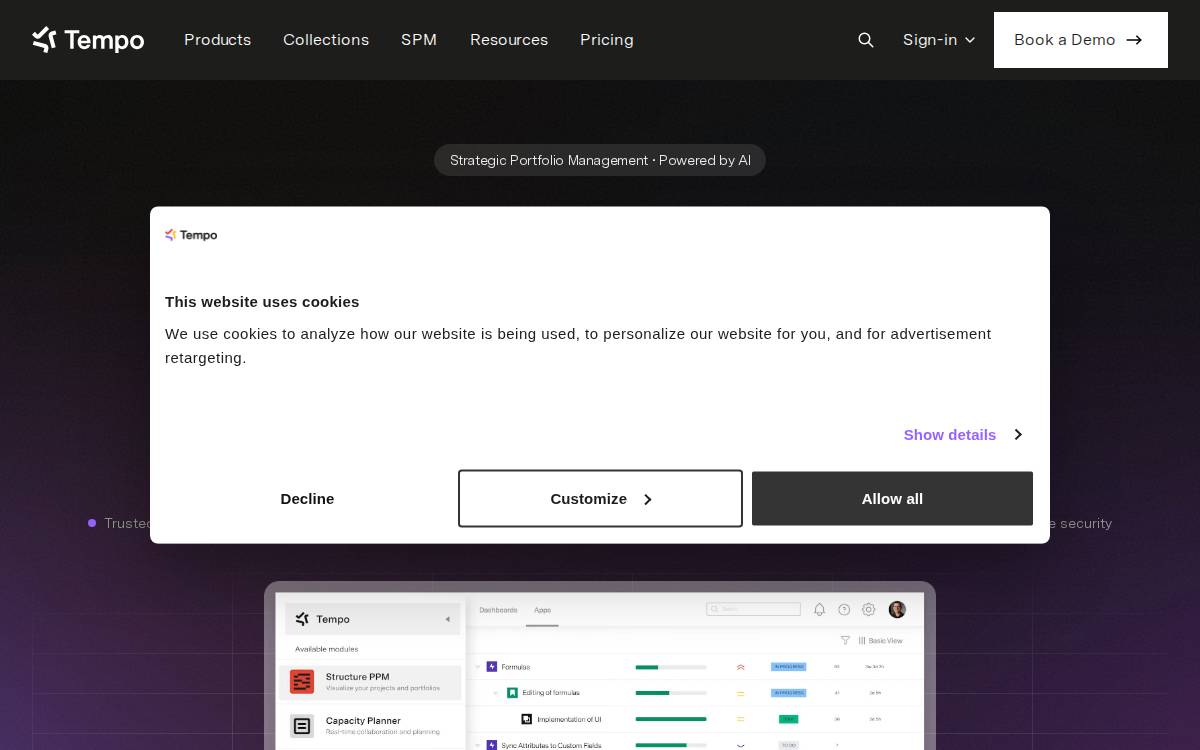Screen dimensions: 1200x750
Task: Click Implementation of UI item icon
Action: point(527,719)
